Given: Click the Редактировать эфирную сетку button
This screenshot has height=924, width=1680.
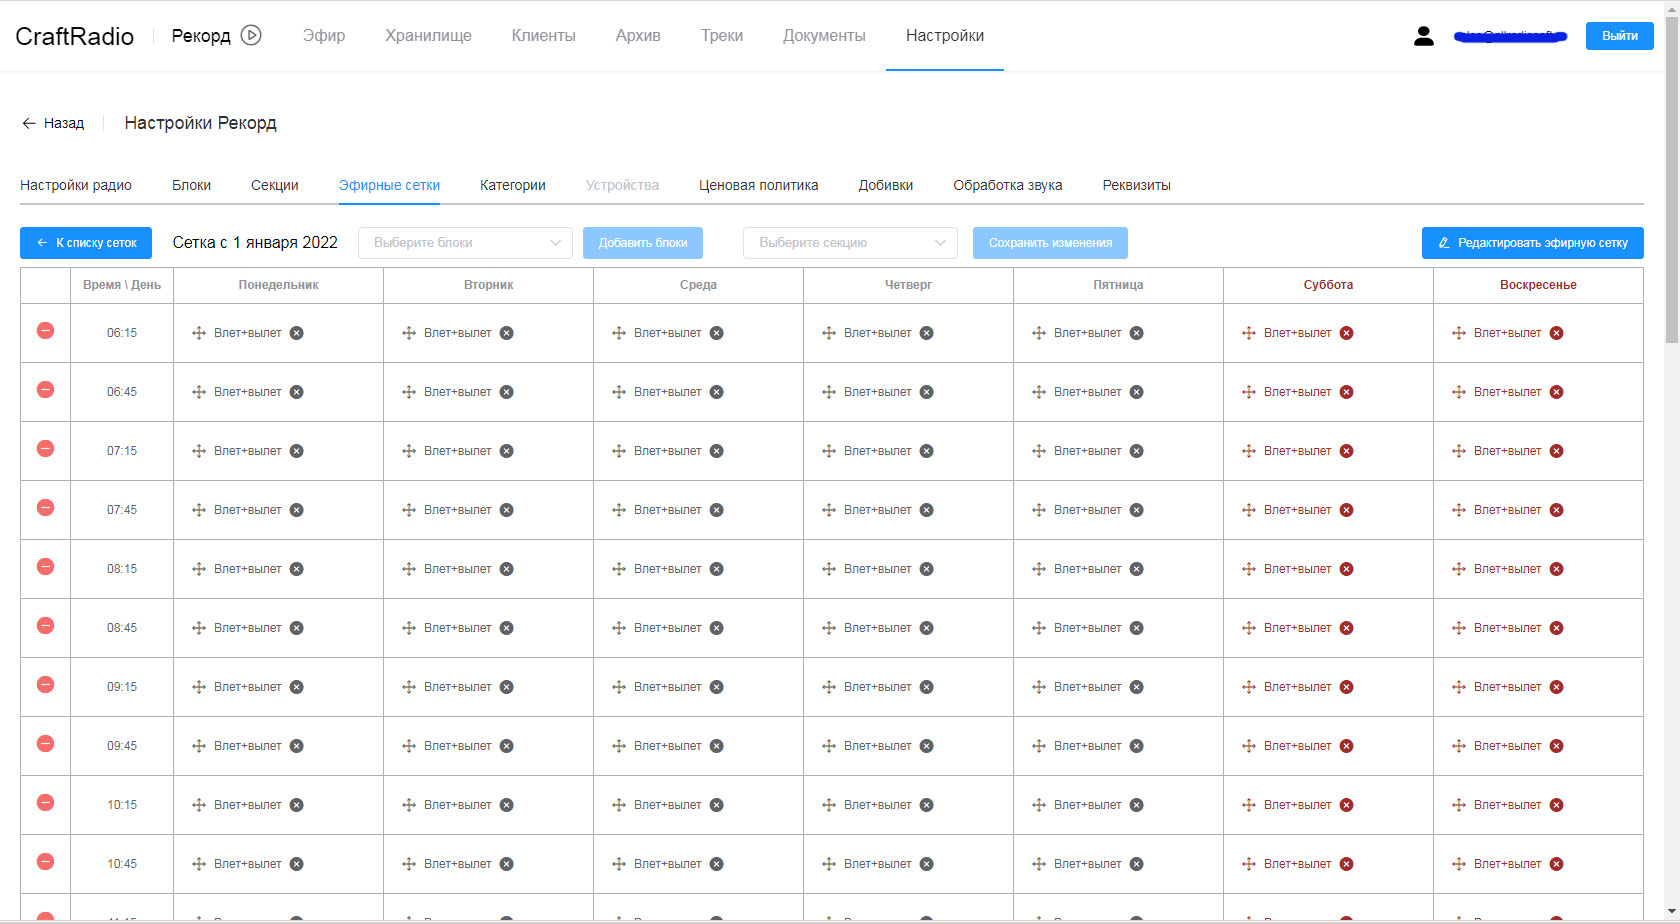Looking at the screenshot, I should pos(1532,243).
